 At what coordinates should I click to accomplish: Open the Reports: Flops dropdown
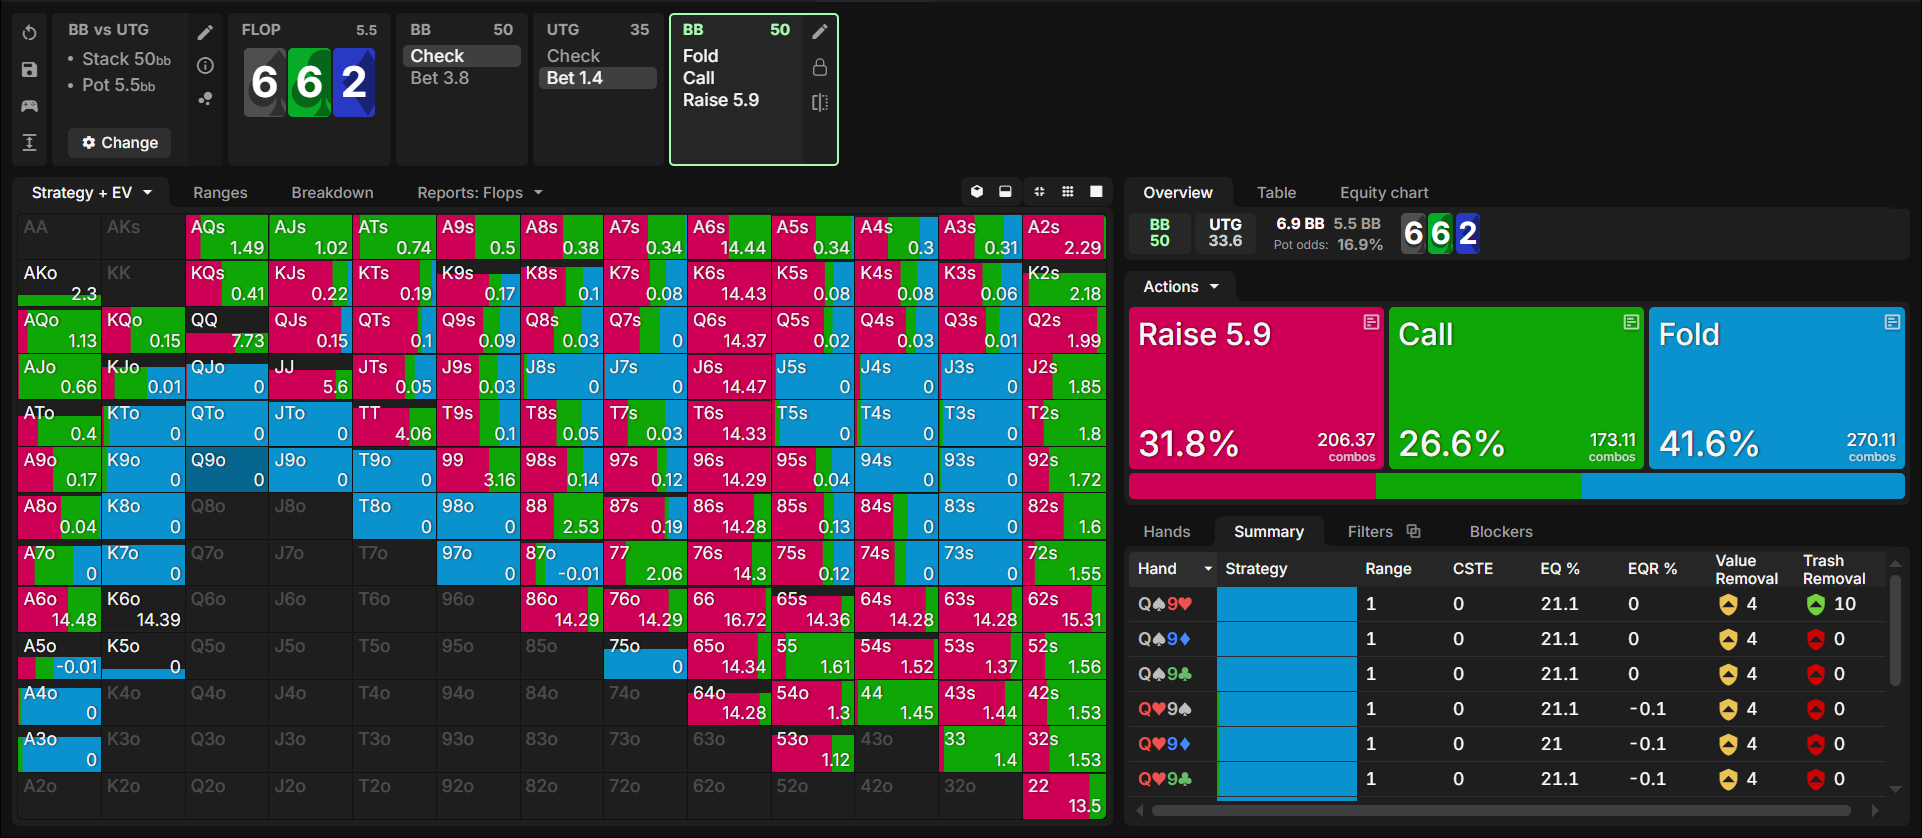pos(480,193)
